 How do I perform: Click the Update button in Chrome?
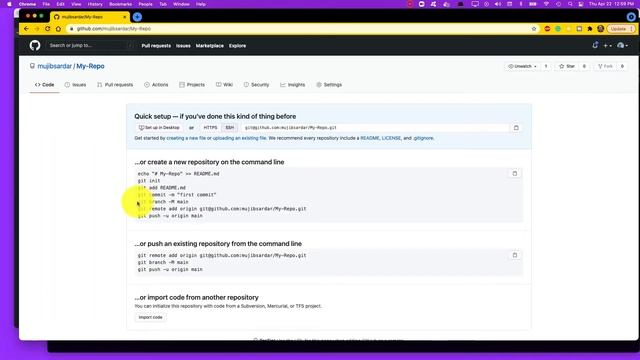(x=621, y=29)
